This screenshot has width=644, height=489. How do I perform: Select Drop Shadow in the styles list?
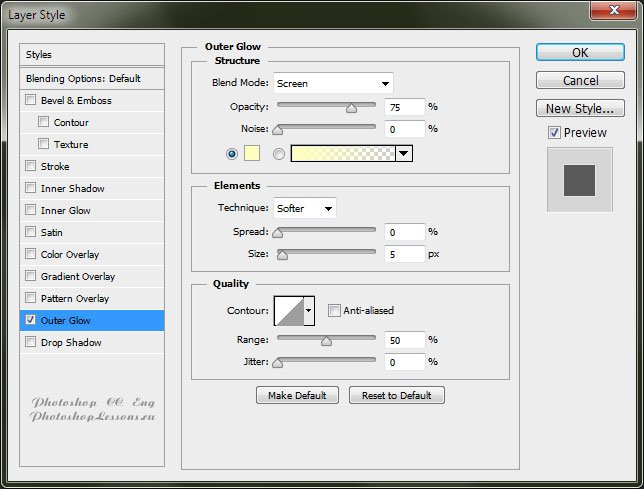[71, 342]
